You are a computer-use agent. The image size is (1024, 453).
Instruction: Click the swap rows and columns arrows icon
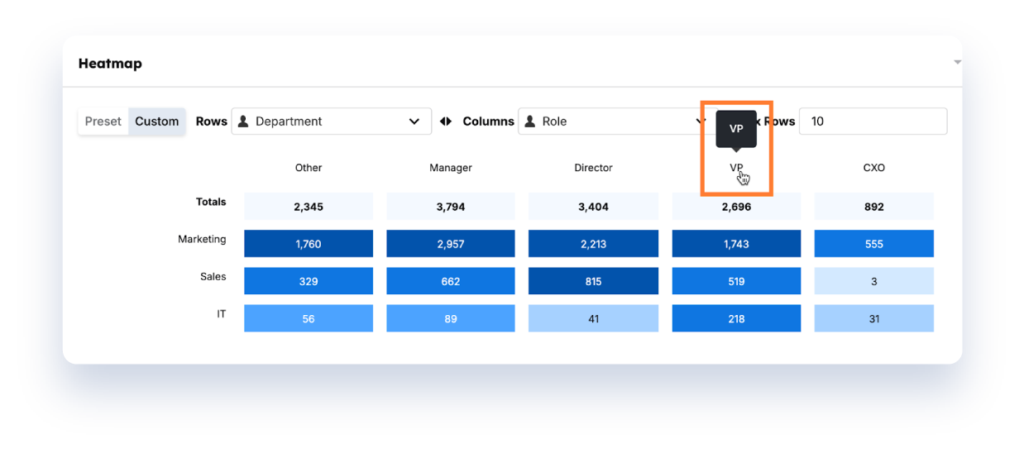pos(446,122)
